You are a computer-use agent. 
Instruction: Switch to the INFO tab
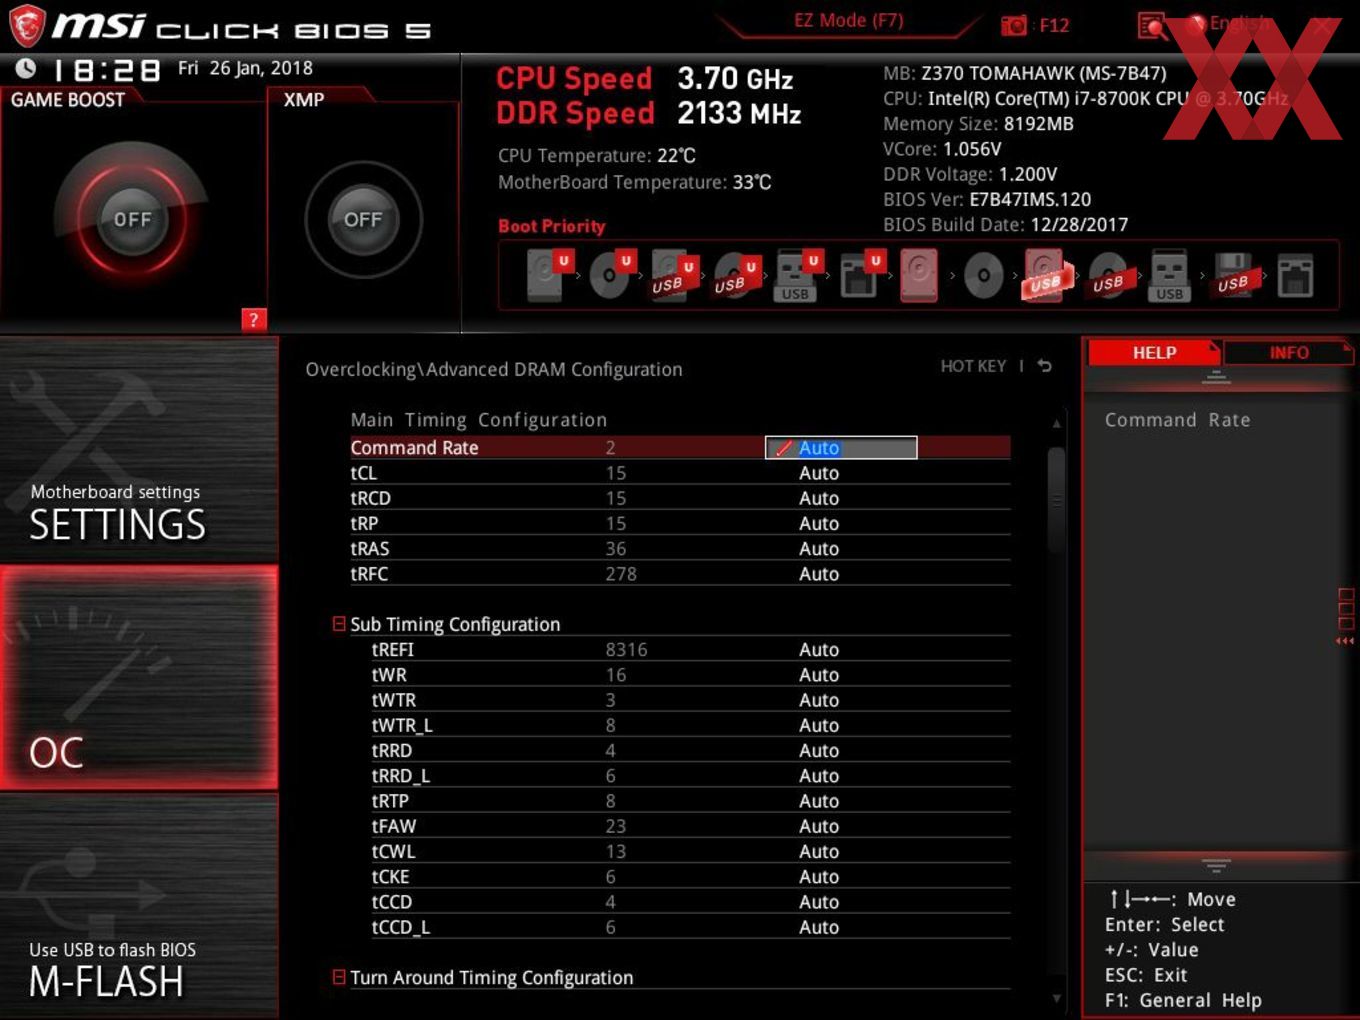[x=1289, y=353]
